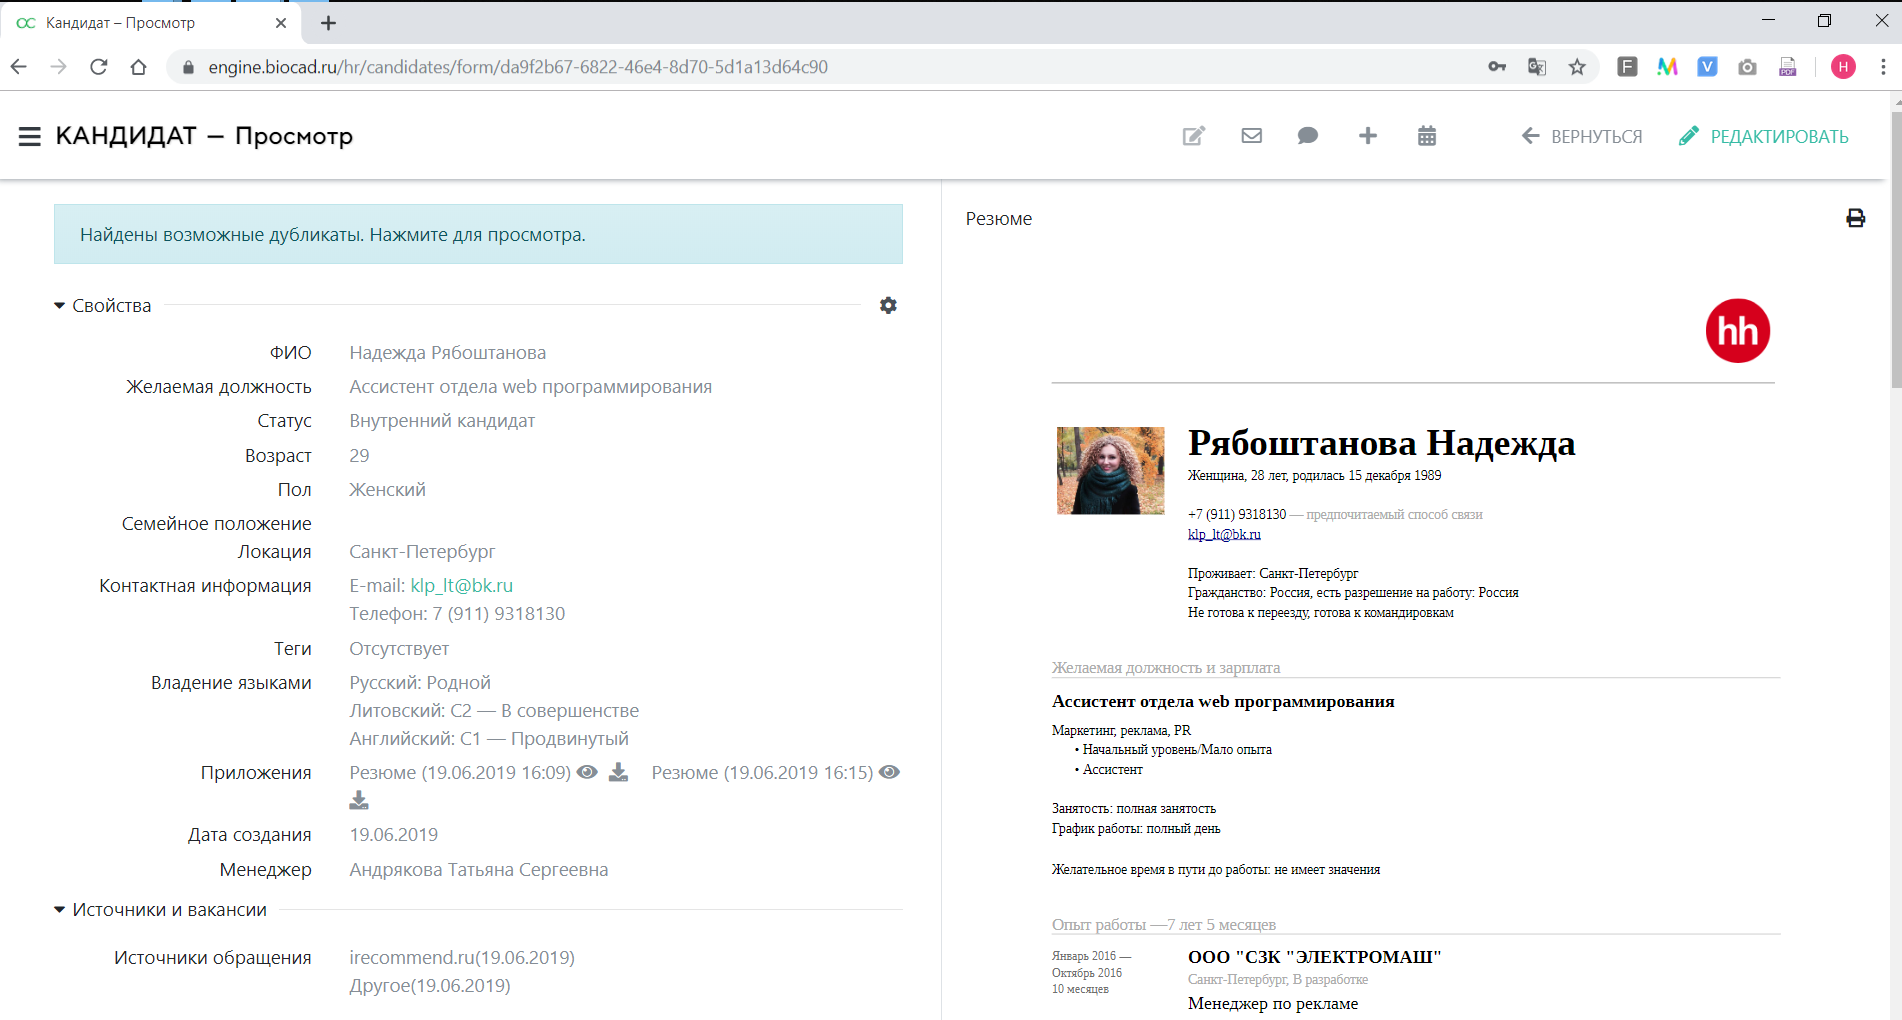Viewport: 1902px width, 1020px height.
Task: Click the РЕДАКТИРОВАТЬ button
Action: pos(1764,136)
